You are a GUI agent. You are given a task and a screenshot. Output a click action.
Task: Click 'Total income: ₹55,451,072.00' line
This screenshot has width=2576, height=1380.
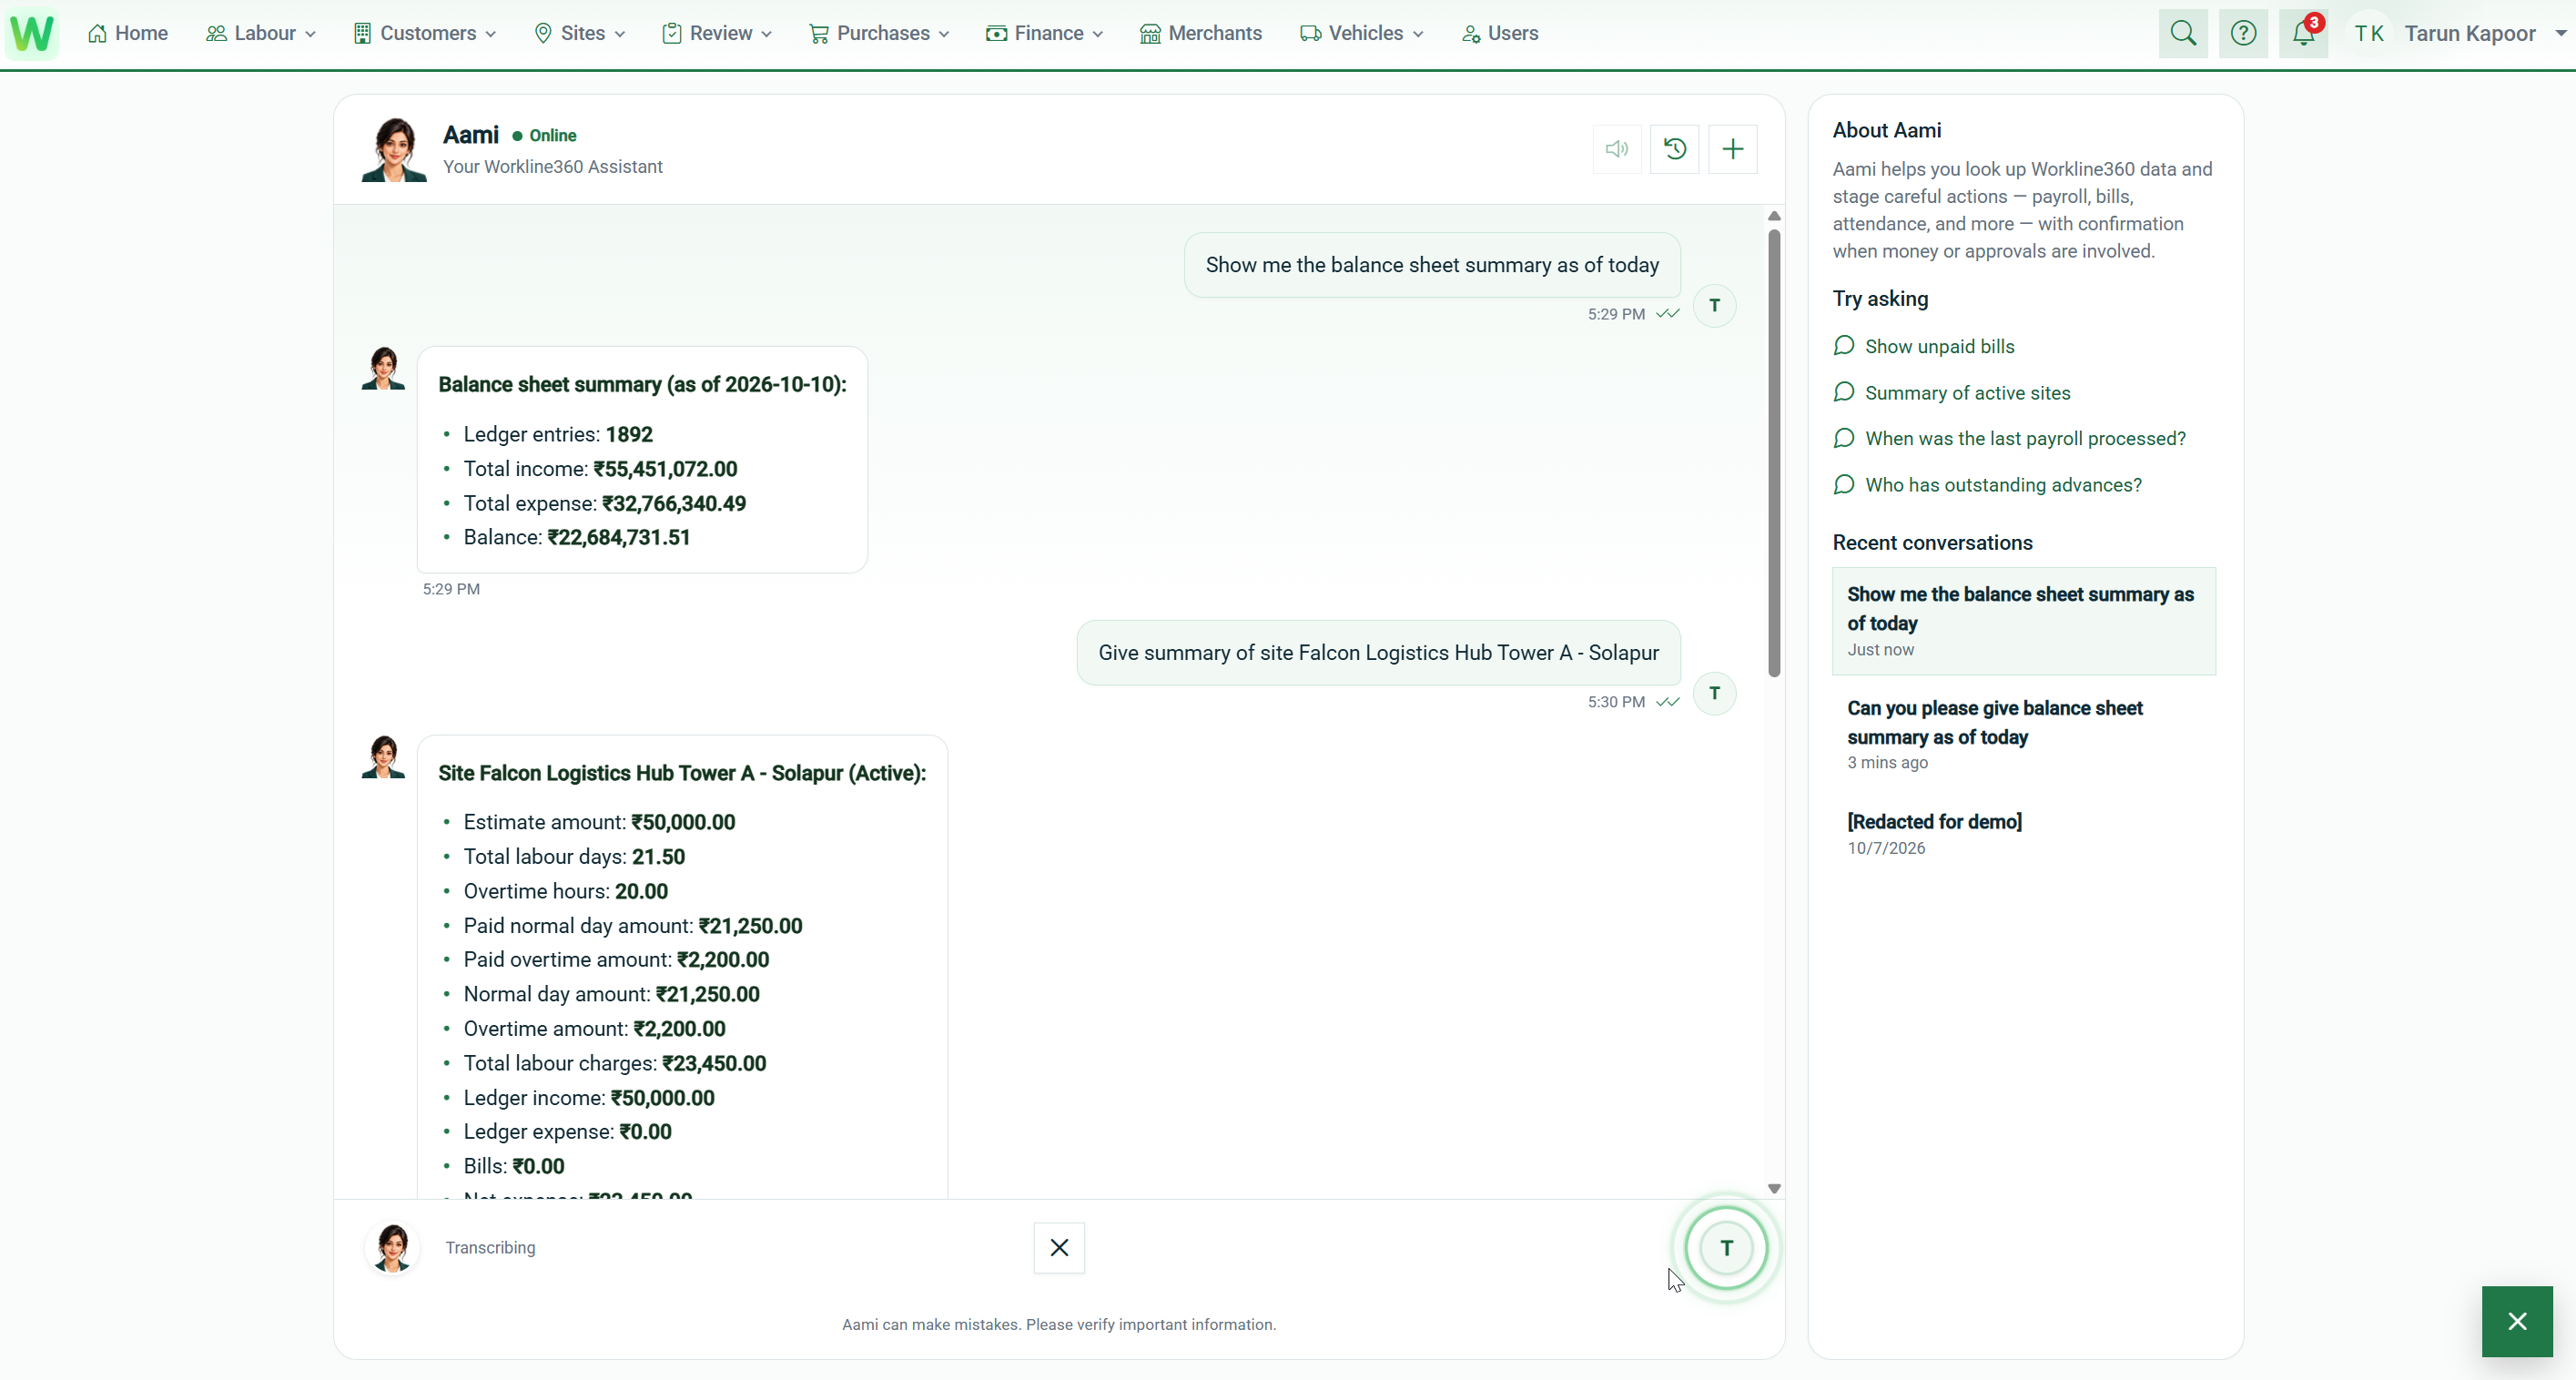(x=600, y=469)
